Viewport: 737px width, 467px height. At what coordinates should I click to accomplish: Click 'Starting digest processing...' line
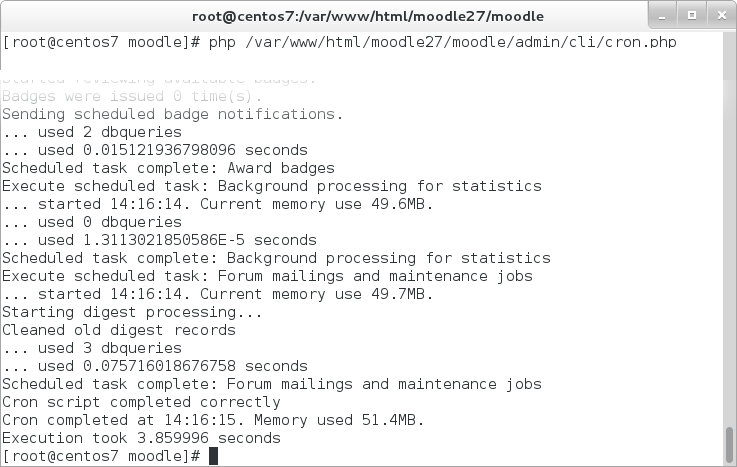coord(132,312)
